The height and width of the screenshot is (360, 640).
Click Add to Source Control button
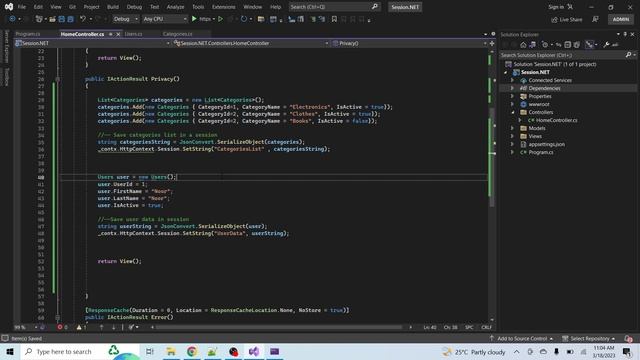(521, 339)
